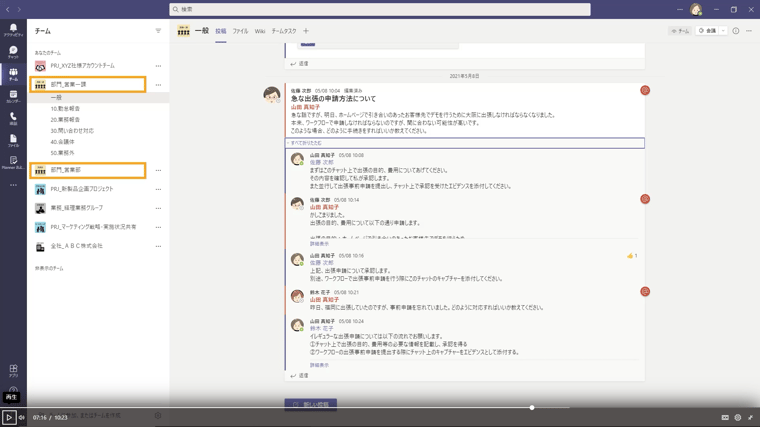Open the Calls phone icon
The height and width of the screenshot is (427, 760).
point(13,118)
